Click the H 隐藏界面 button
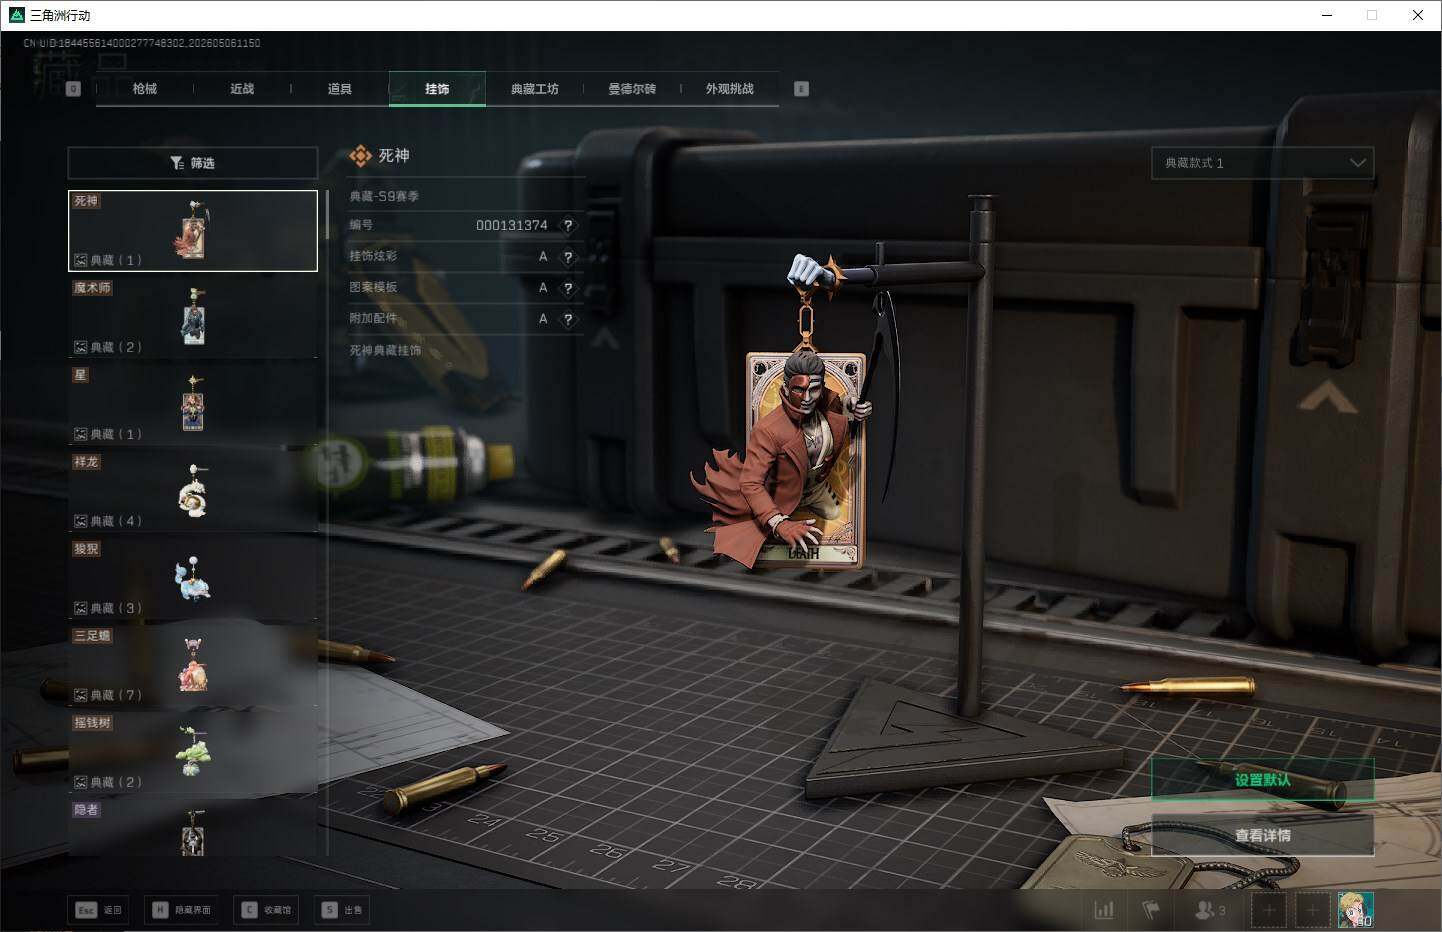 (x=182, y=910)
